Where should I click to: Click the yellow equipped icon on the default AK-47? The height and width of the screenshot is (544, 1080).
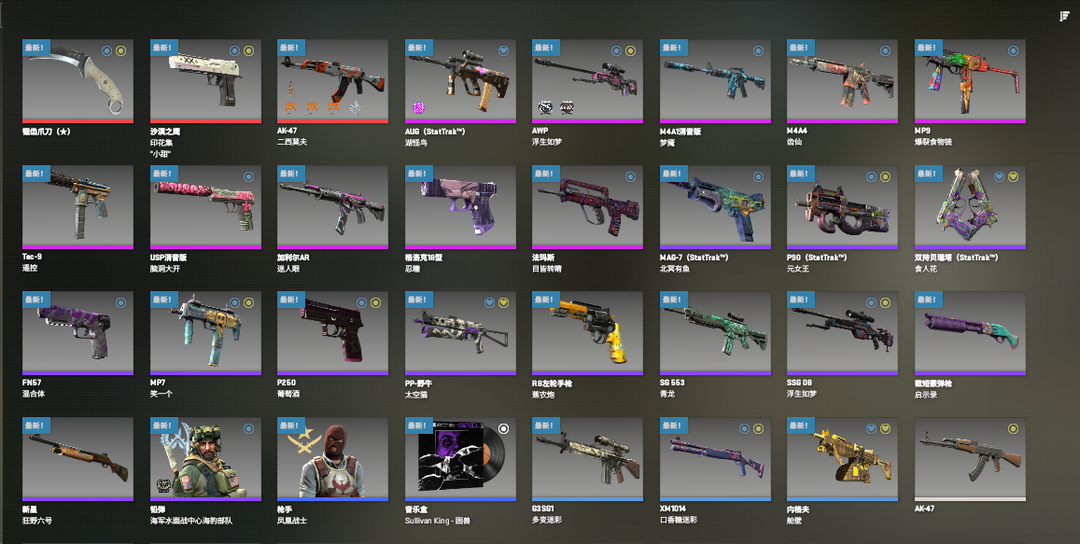[x=1013, y=429]
